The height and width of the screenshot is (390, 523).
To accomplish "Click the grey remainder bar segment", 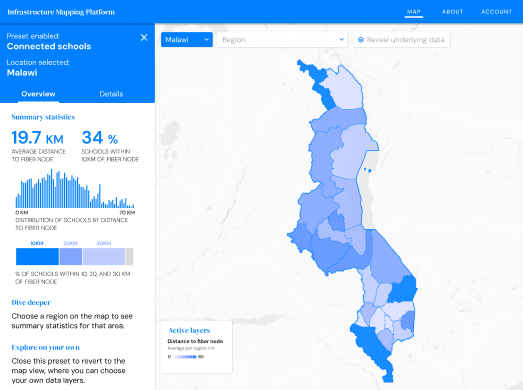I will click(x=129, y=257).
